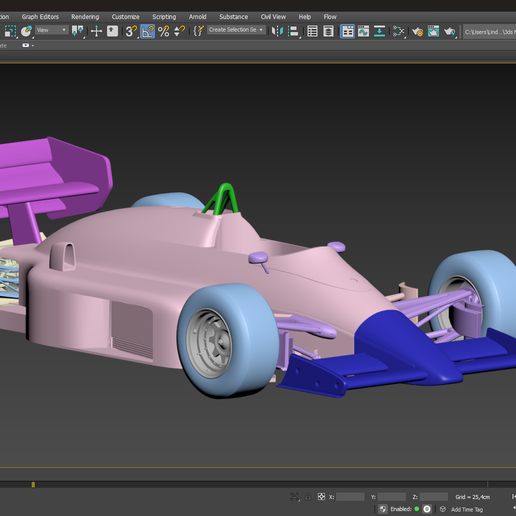Screen dimensions: 516x516
Task: Click the white circle status icon
Action: 427,509
